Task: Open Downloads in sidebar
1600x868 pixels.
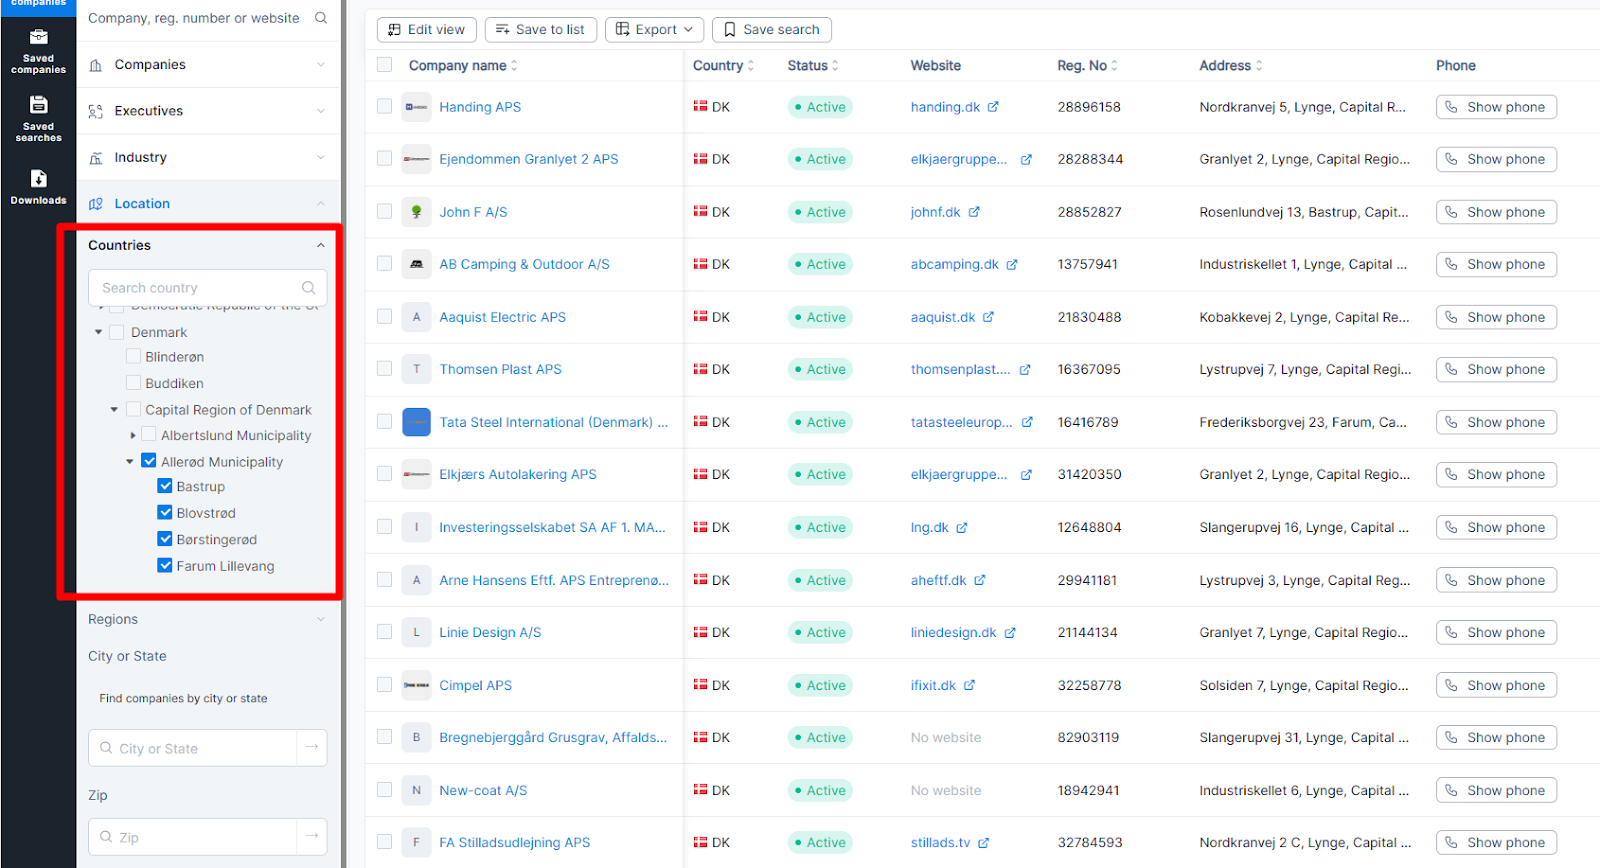Action: pos(38,187)
